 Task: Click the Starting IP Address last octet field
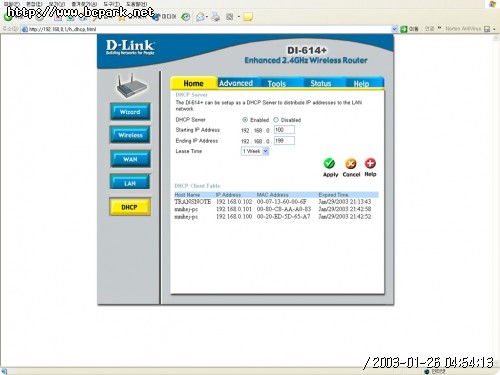point(284,130)
